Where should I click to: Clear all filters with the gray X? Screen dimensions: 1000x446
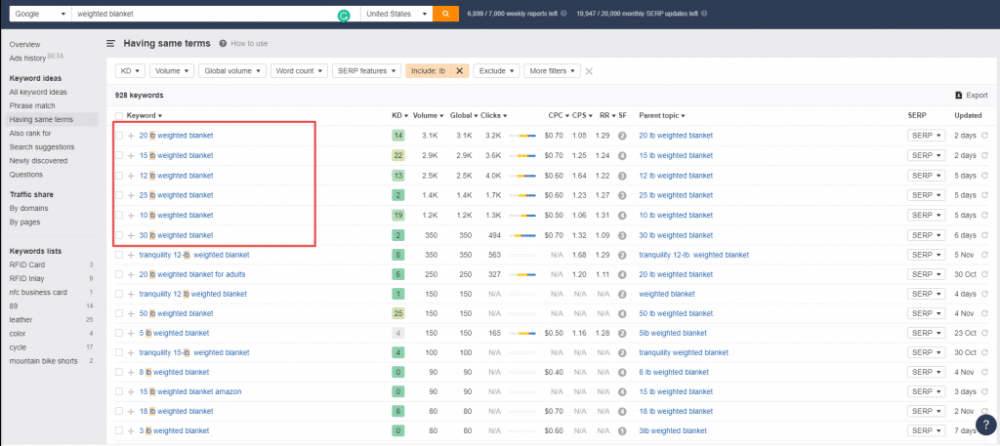[x=589, y=71]
